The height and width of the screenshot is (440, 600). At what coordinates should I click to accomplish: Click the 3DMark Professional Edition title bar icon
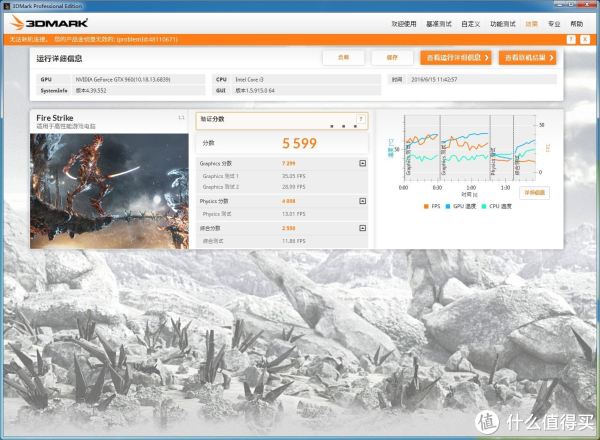point(6,6)
